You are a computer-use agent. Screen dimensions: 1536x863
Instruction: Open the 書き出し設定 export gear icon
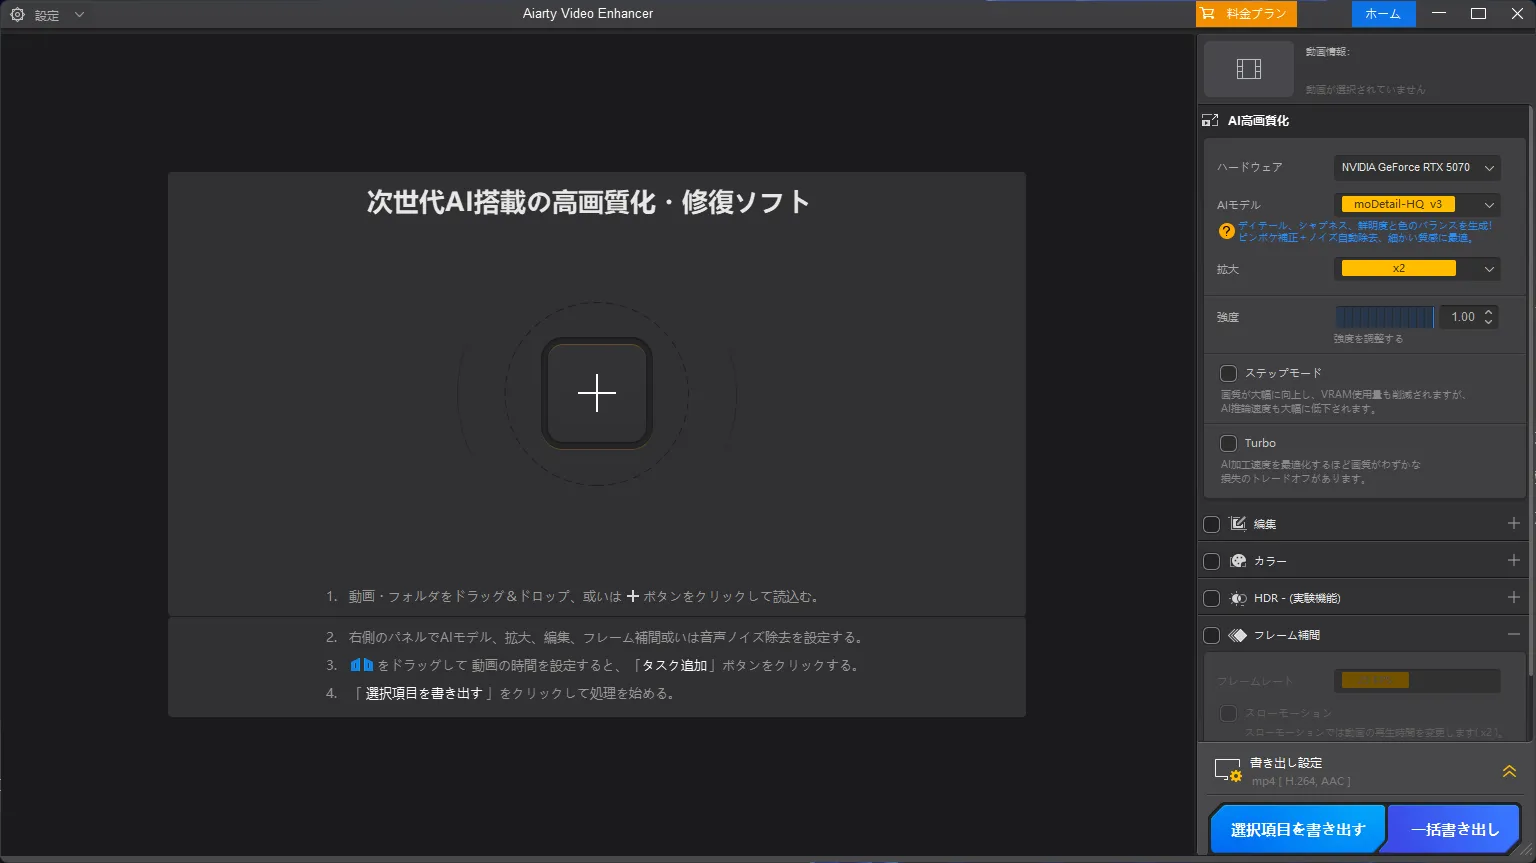(x=1228, y=770)
